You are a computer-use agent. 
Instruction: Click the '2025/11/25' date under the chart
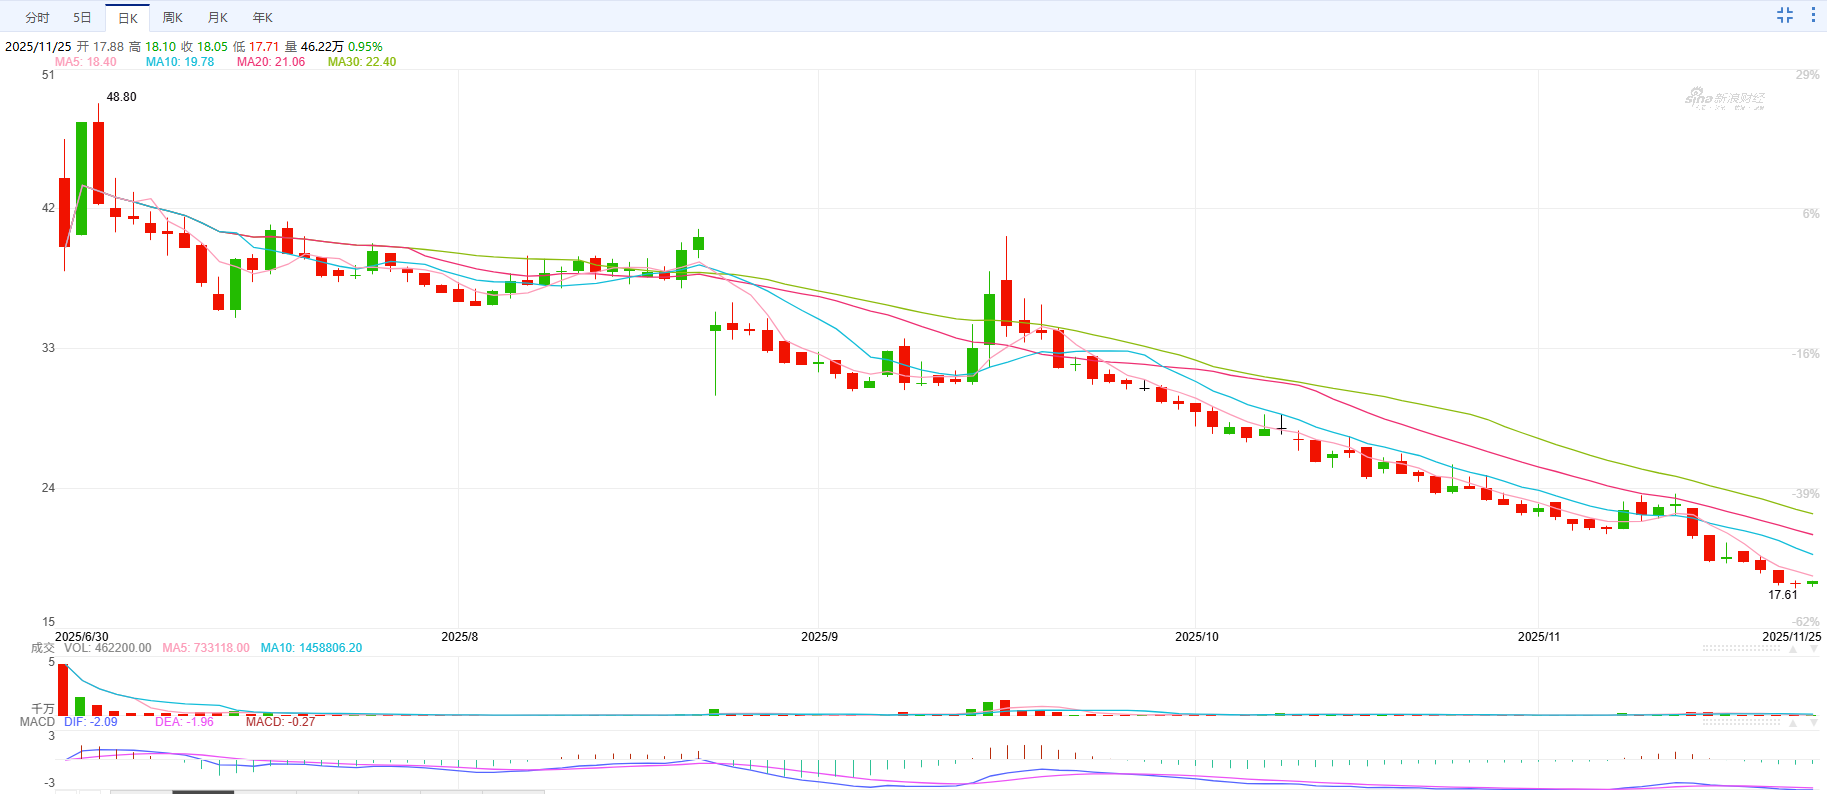click(1792, 637)
